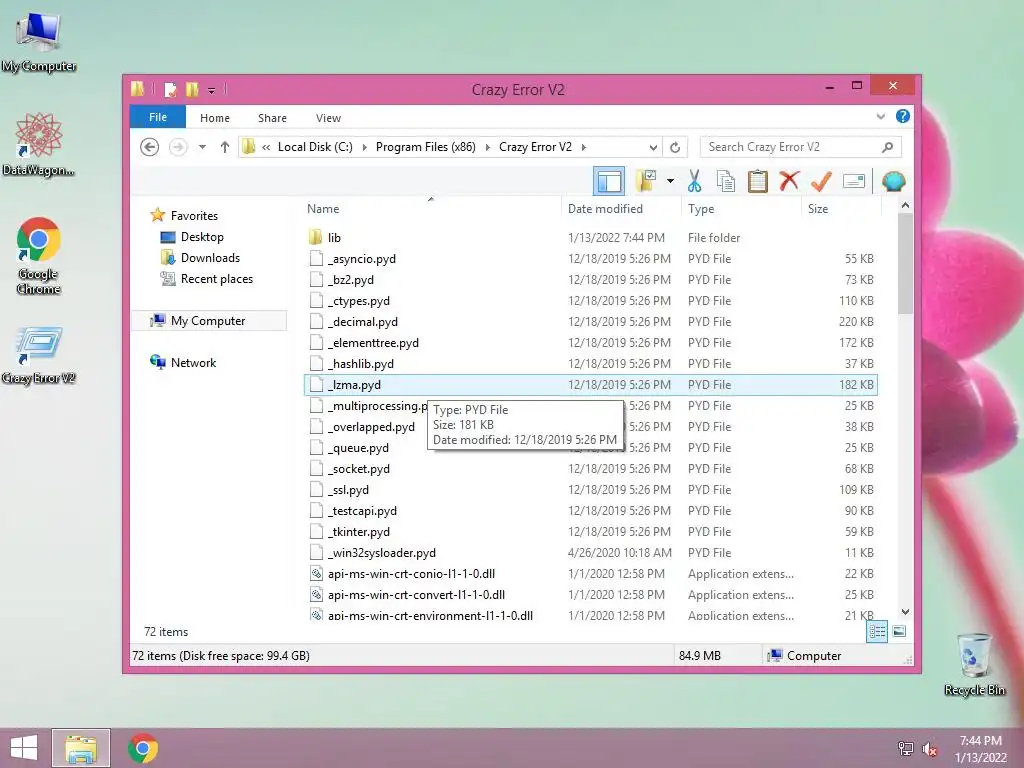Open the Windows Start button
Screen dimensions: 1024x768
pos(24,748)
